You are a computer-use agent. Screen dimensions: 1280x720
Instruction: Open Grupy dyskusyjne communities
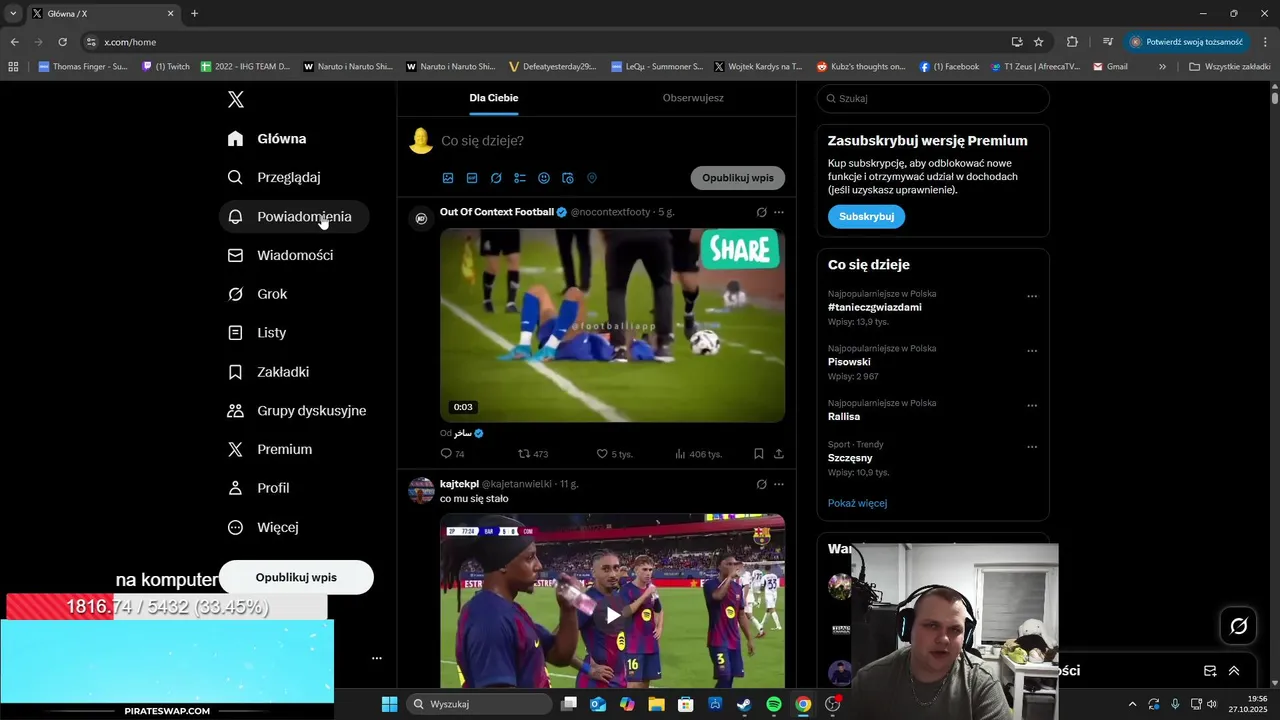click(x=297, y=411)
